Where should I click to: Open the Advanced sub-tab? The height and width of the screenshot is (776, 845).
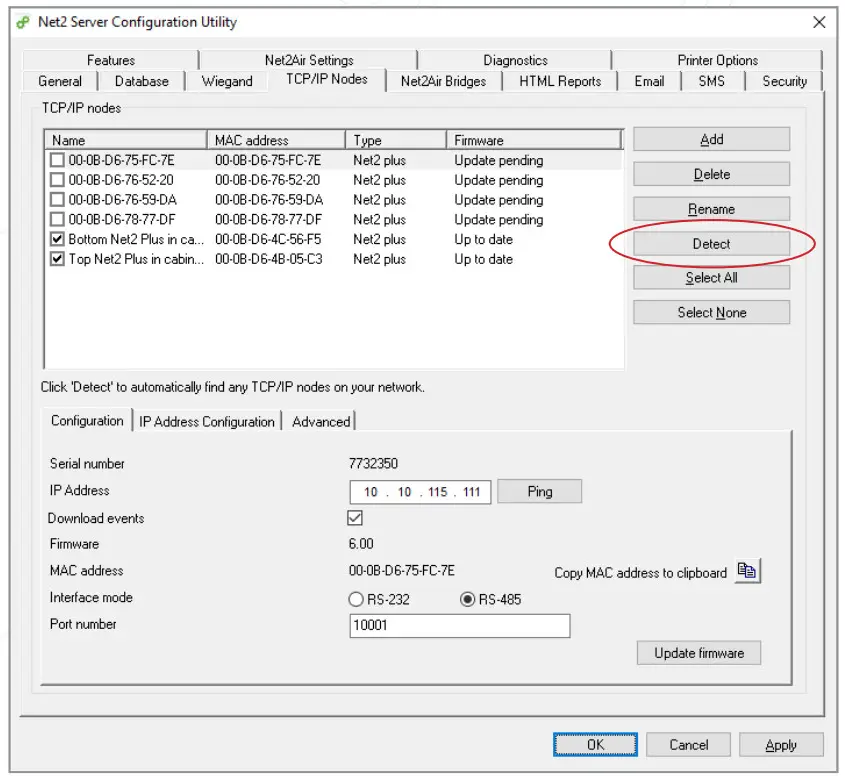click(x=321, y=421)
